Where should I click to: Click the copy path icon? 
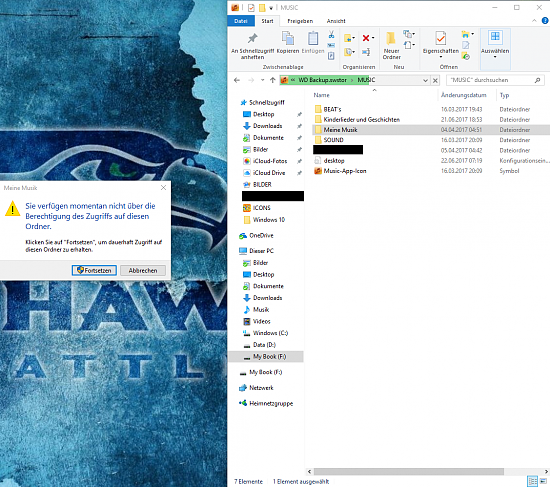pyautogui.click(x=331, y=45)
